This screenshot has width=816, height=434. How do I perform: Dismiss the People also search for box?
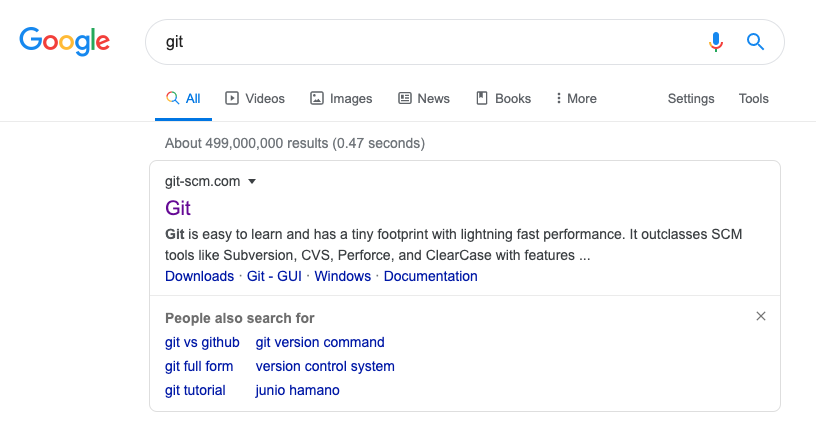[761, 316]
